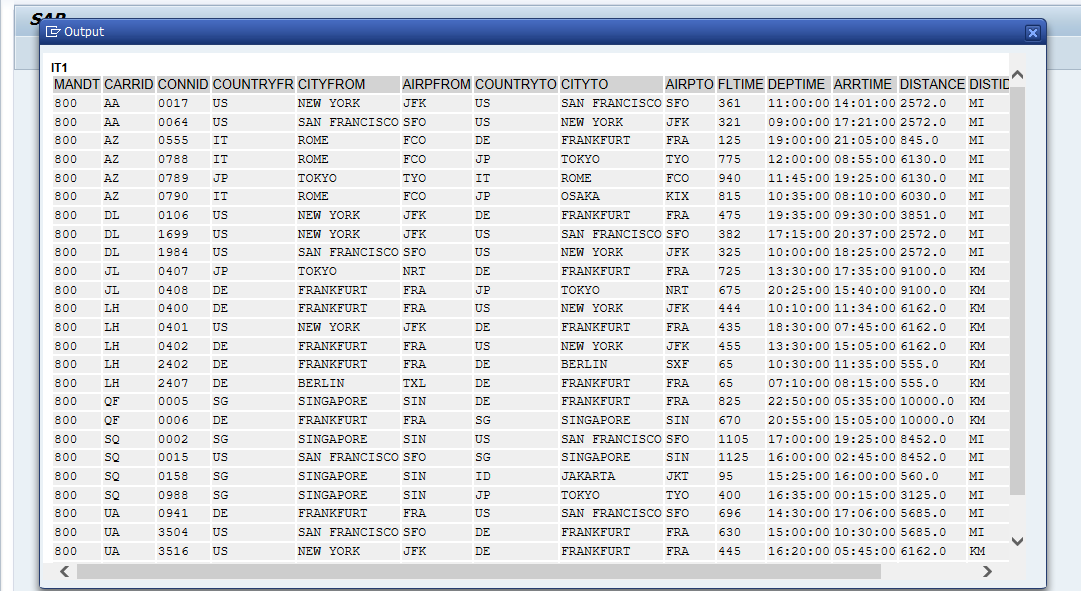The image size is (1081, 591).
Task: Select the CITYFROM column header
Action: click(x=348, y=84)
